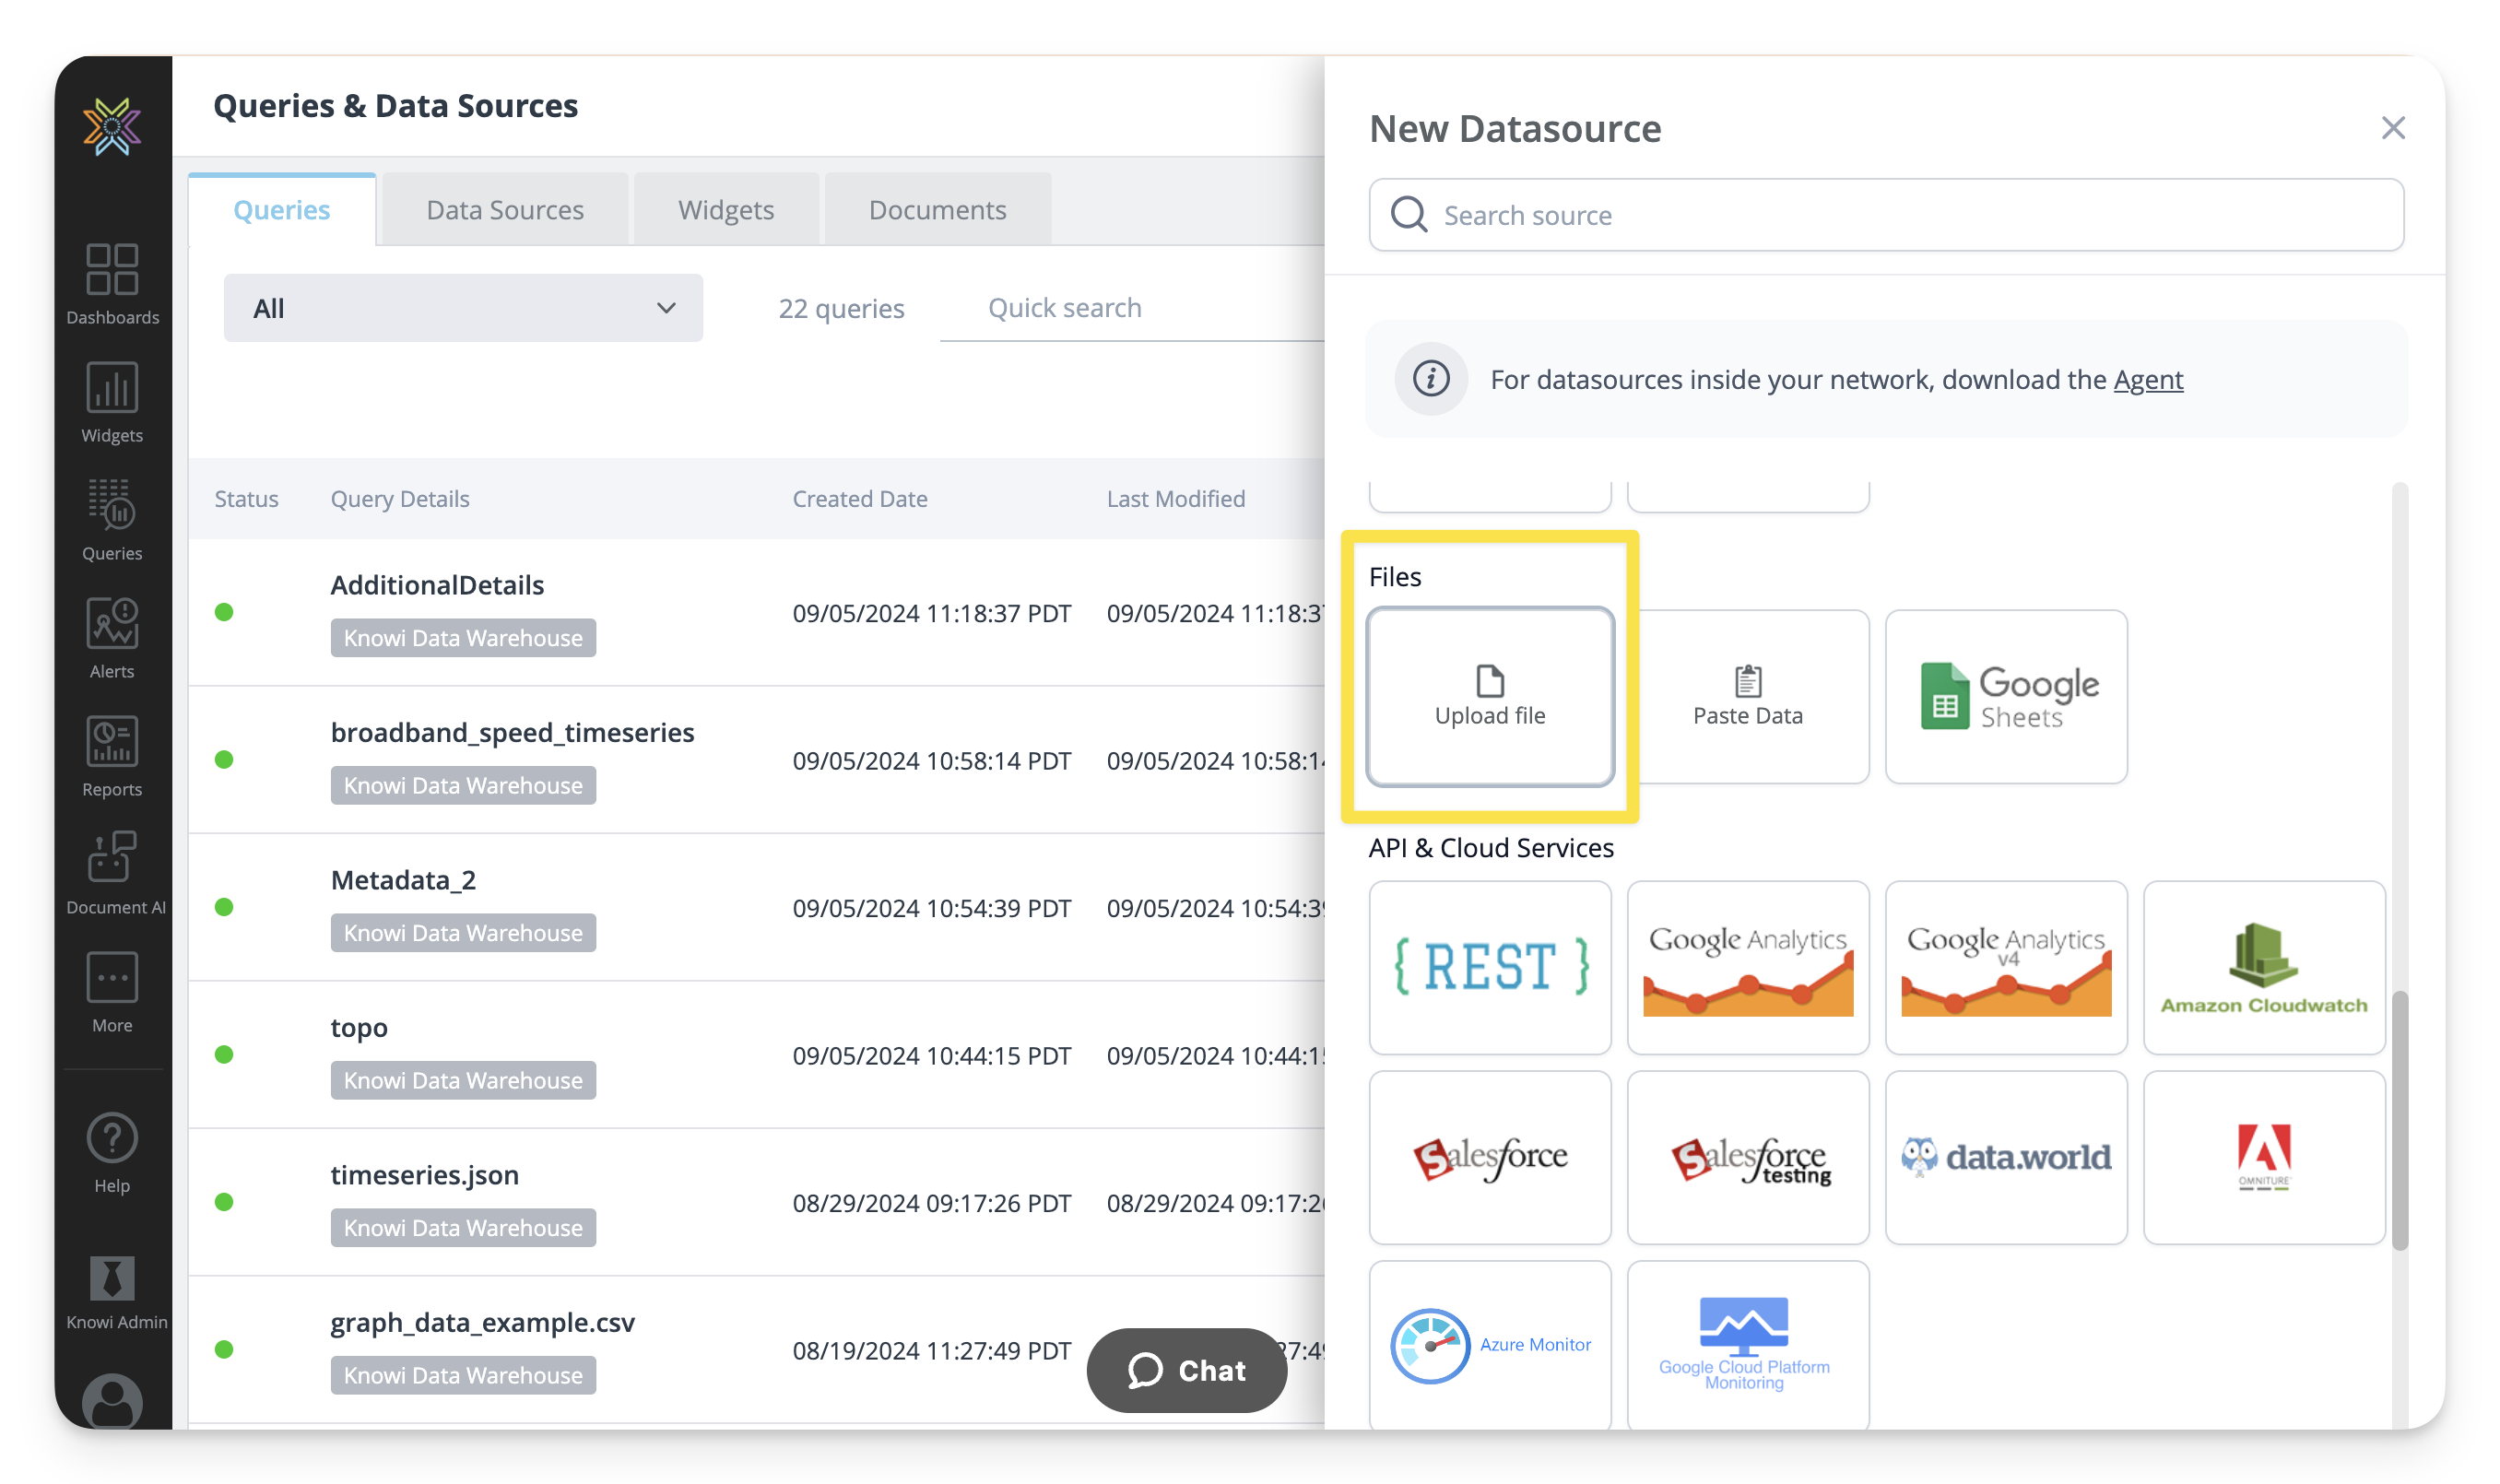The image size is (2500, 1484).
Task: Open the topo query
Action: 359,1028
